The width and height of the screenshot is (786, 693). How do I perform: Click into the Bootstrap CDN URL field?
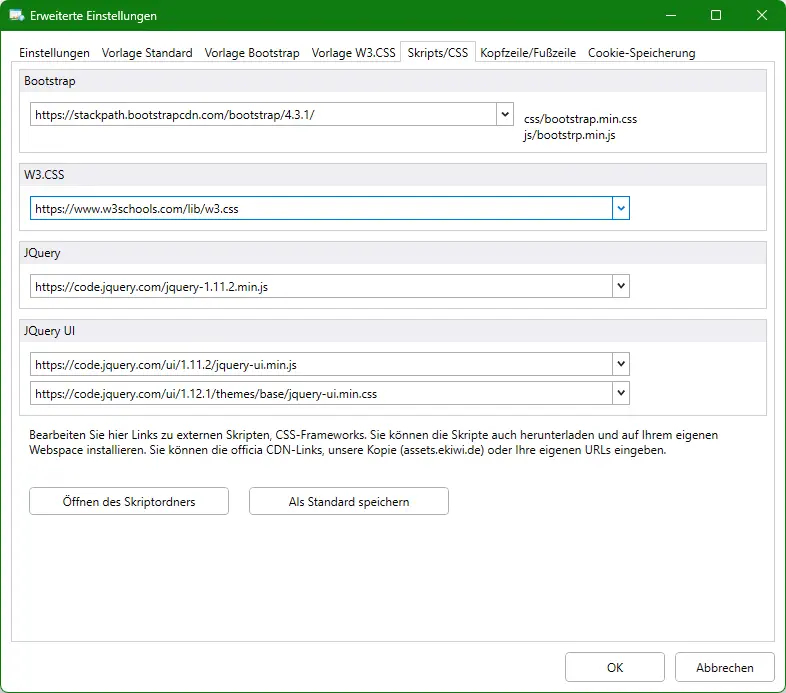coord(262,115)
